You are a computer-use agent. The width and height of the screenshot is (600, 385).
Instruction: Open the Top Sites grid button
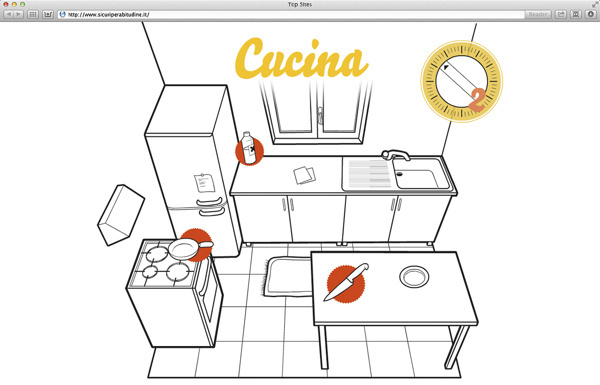33,15
